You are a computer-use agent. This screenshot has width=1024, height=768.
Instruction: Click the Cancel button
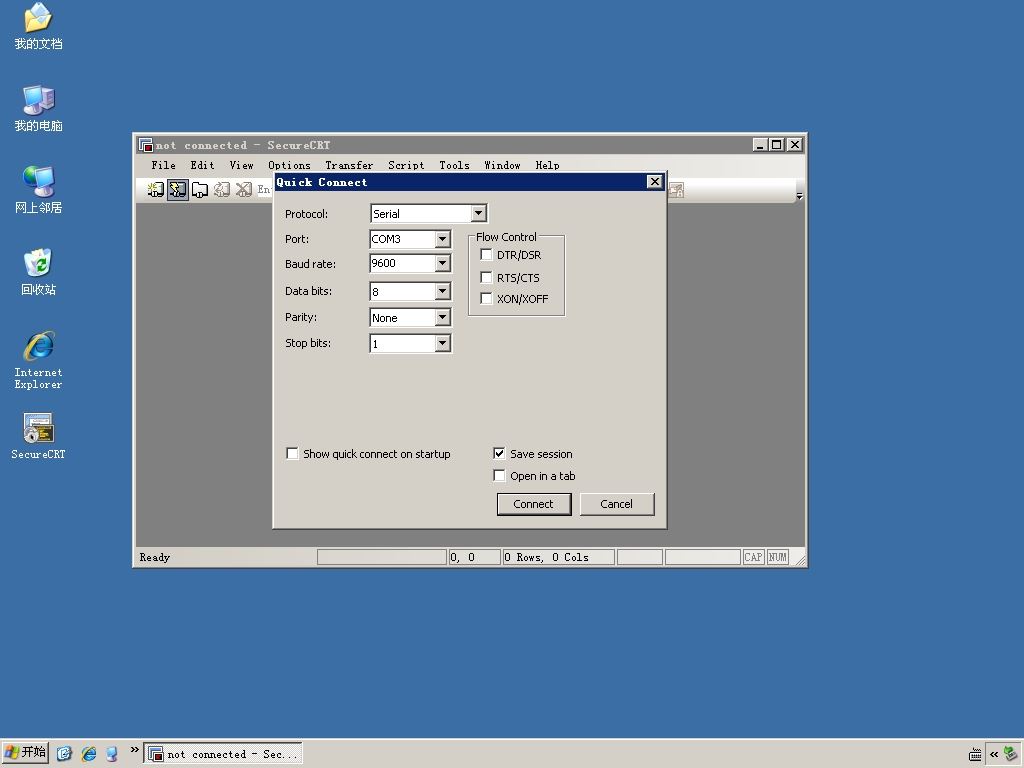[616, 504]
